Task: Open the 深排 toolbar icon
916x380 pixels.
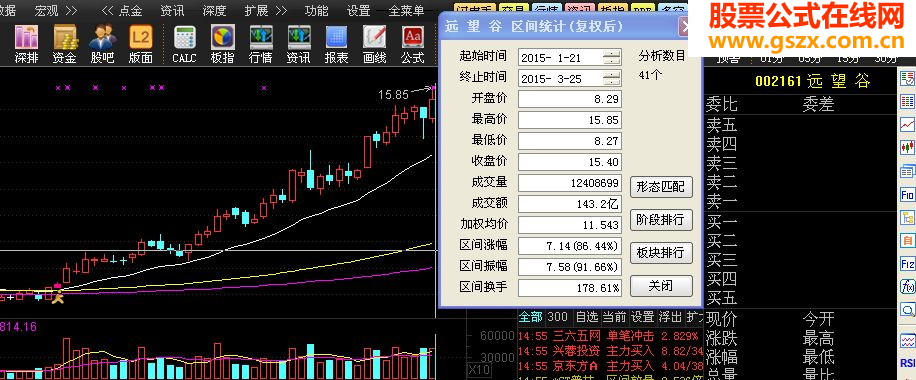Action: click(x=26, y=44)
